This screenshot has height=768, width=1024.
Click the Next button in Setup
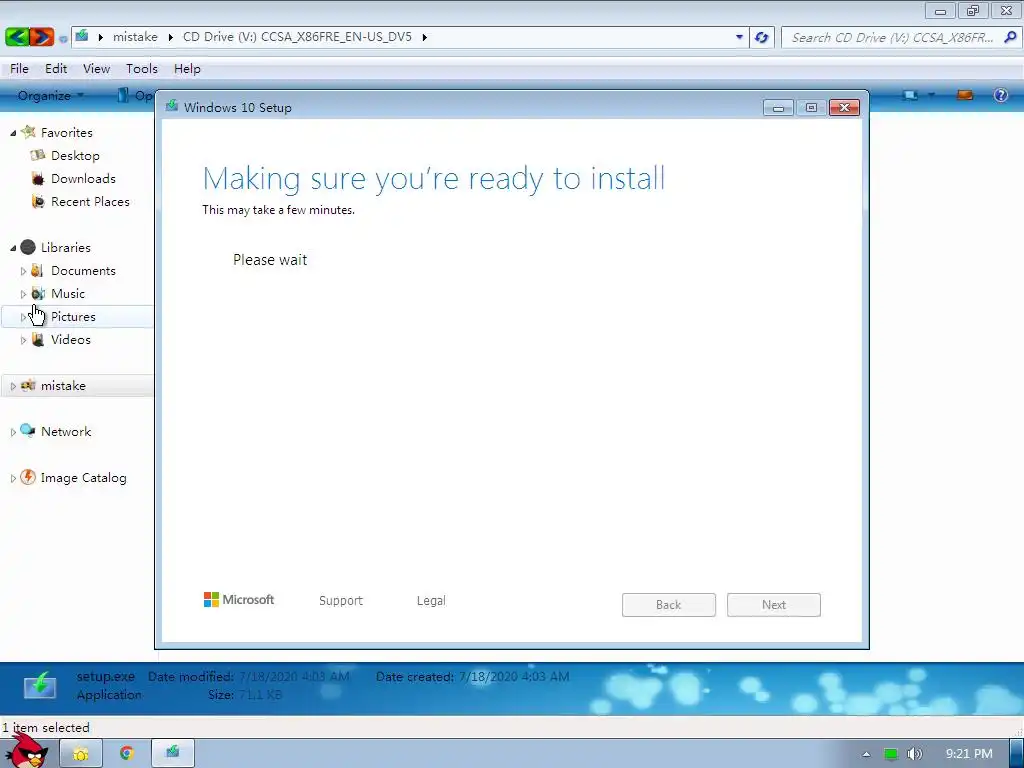(774, 605)
